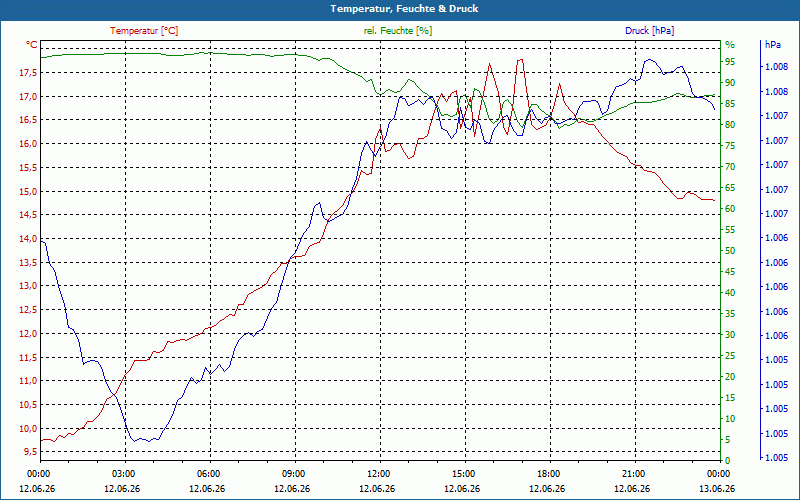This screenshot has height=500, width=800.
Task: Click the '03:00' time label
Action: pyautogui.click(x=122, y=474)
